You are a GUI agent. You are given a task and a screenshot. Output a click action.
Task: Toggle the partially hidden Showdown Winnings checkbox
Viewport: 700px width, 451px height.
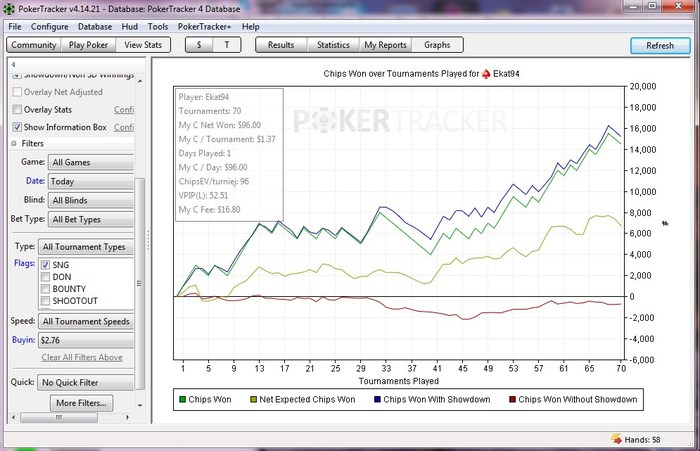pyautogui.click(x=17, y=75)
